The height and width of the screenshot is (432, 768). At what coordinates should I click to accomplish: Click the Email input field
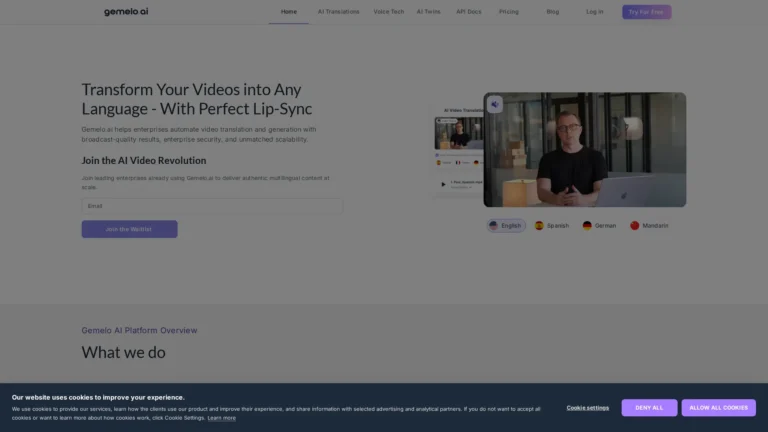coord(212,205)
